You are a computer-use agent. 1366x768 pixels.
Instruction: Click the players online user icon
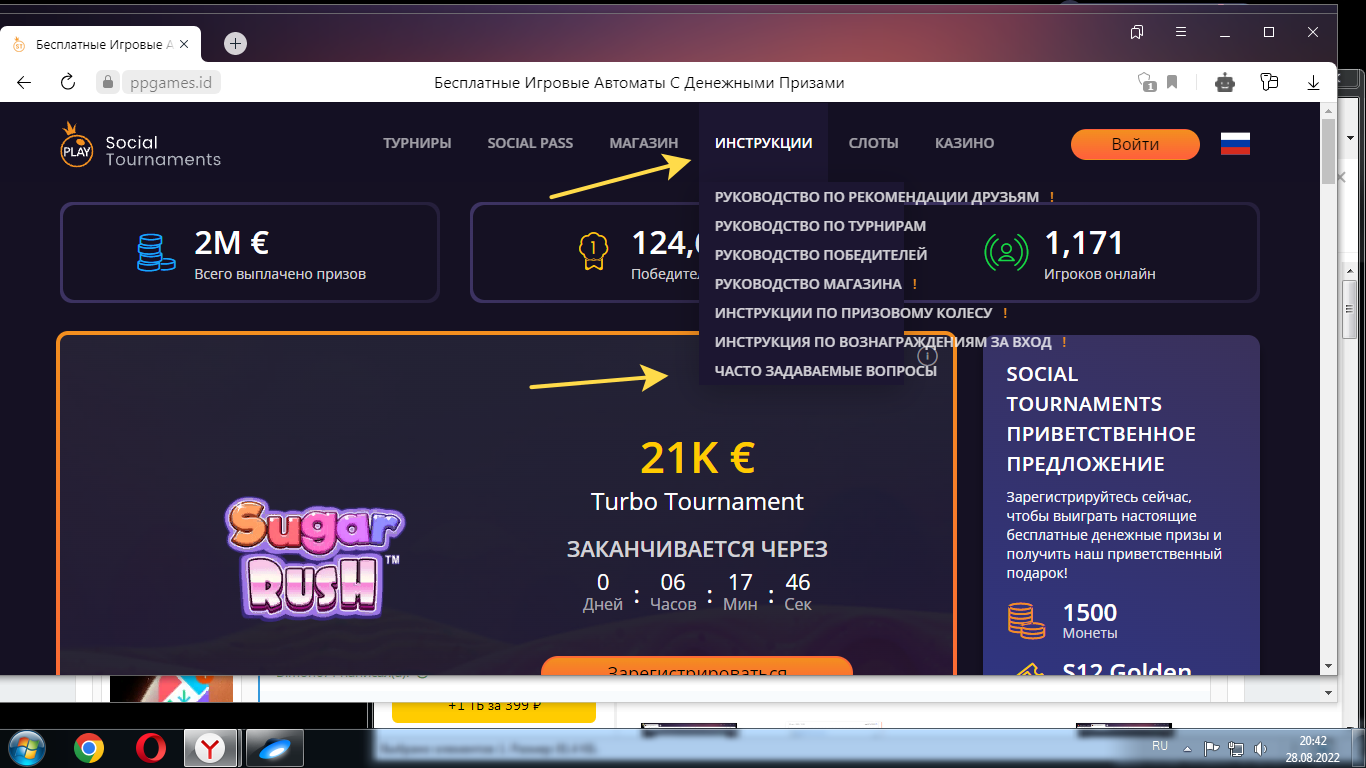tap(1006, 252)
